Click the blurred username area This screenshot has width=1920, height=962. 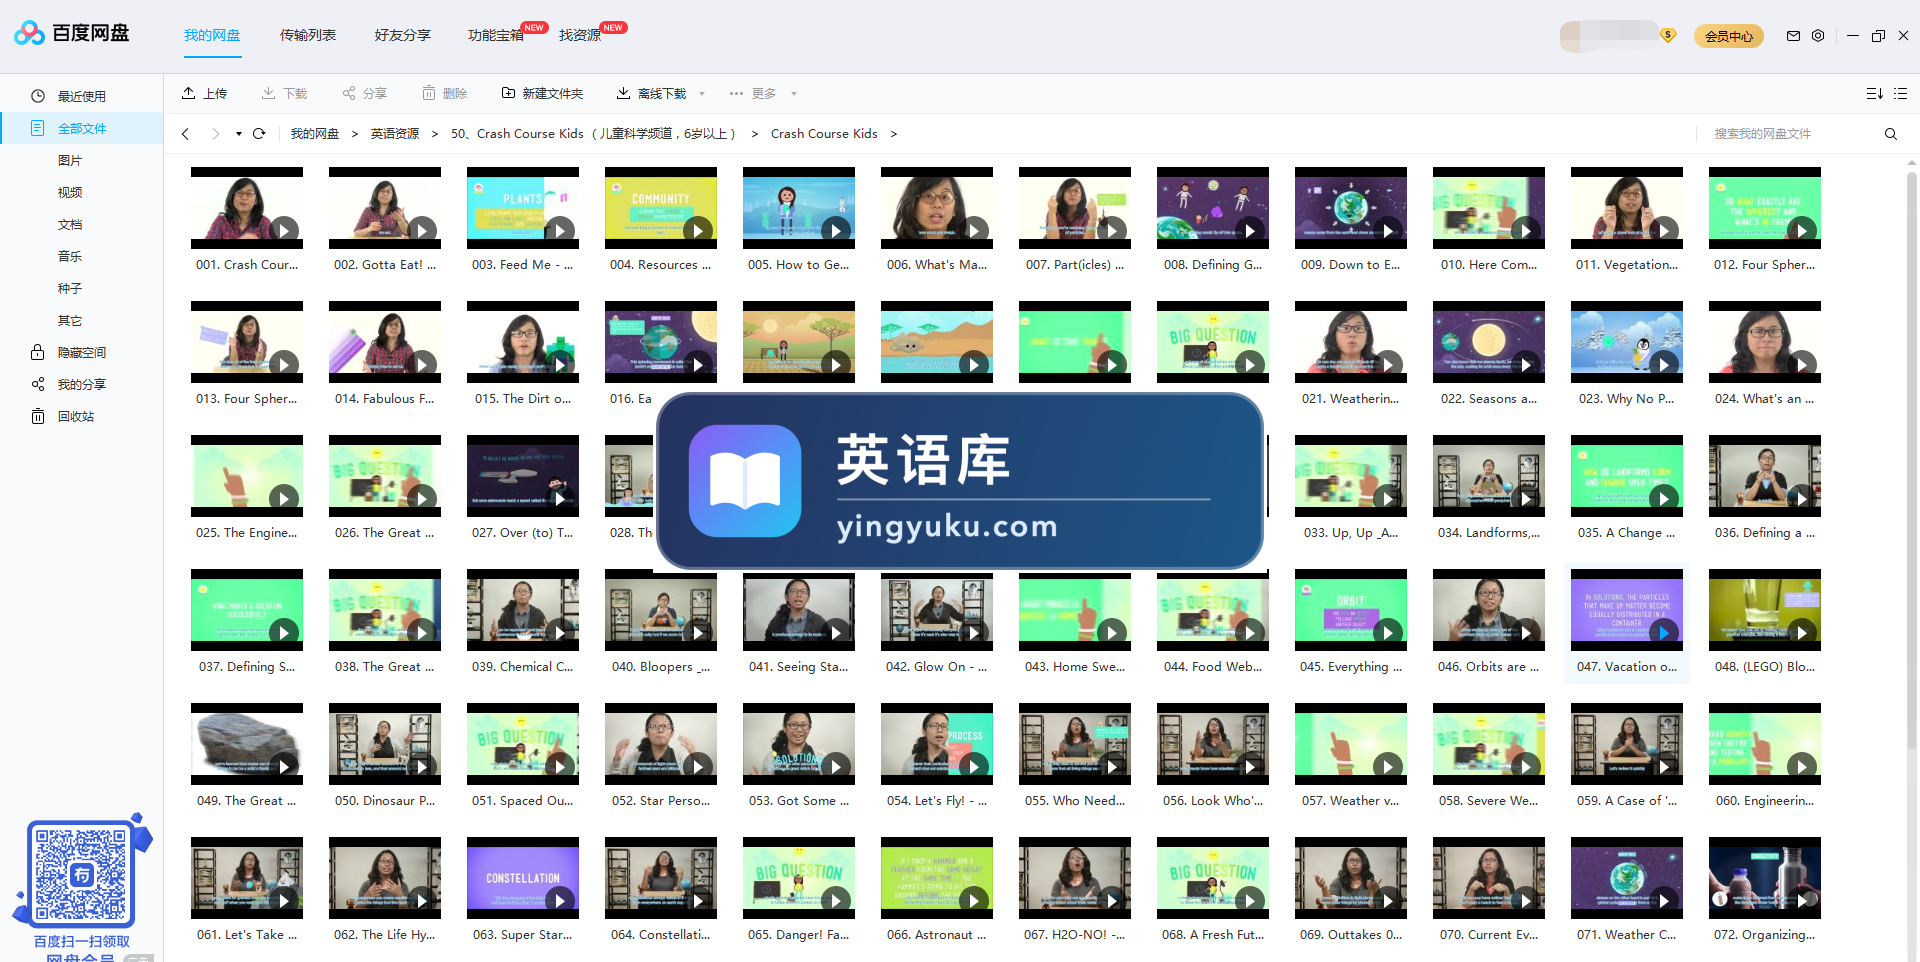click(x=1608, y=35)
